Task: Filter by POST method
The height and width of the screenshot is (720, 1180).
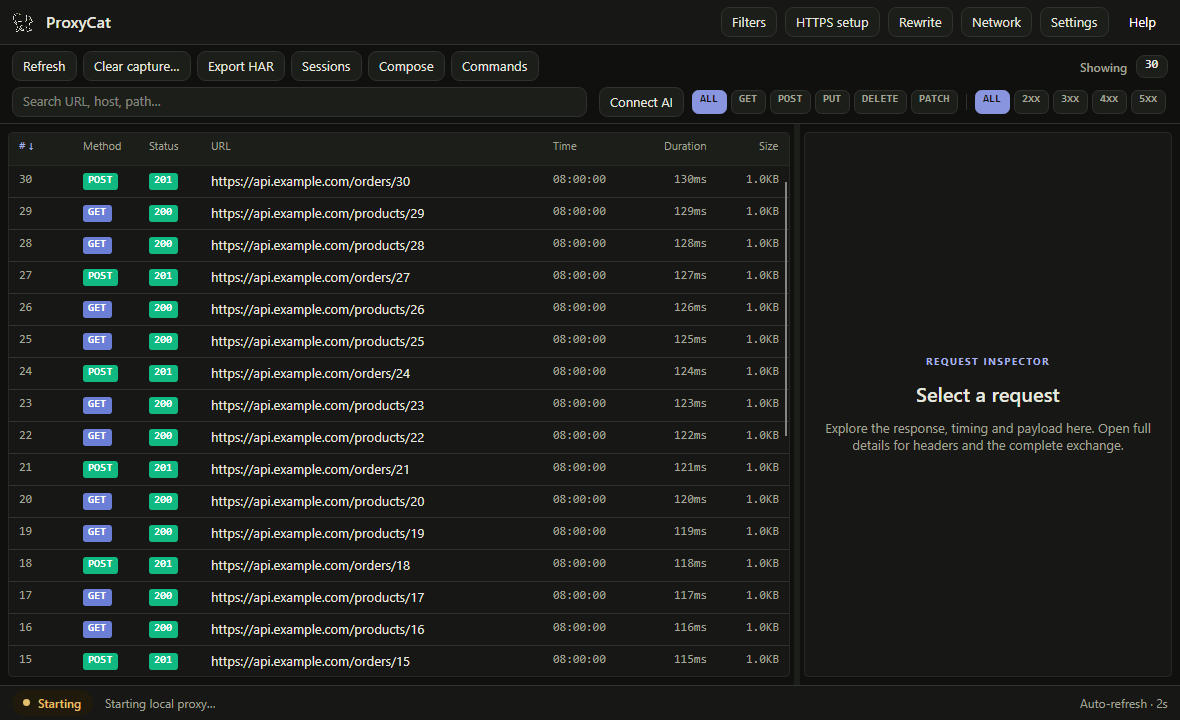Action: click(790, 102)
